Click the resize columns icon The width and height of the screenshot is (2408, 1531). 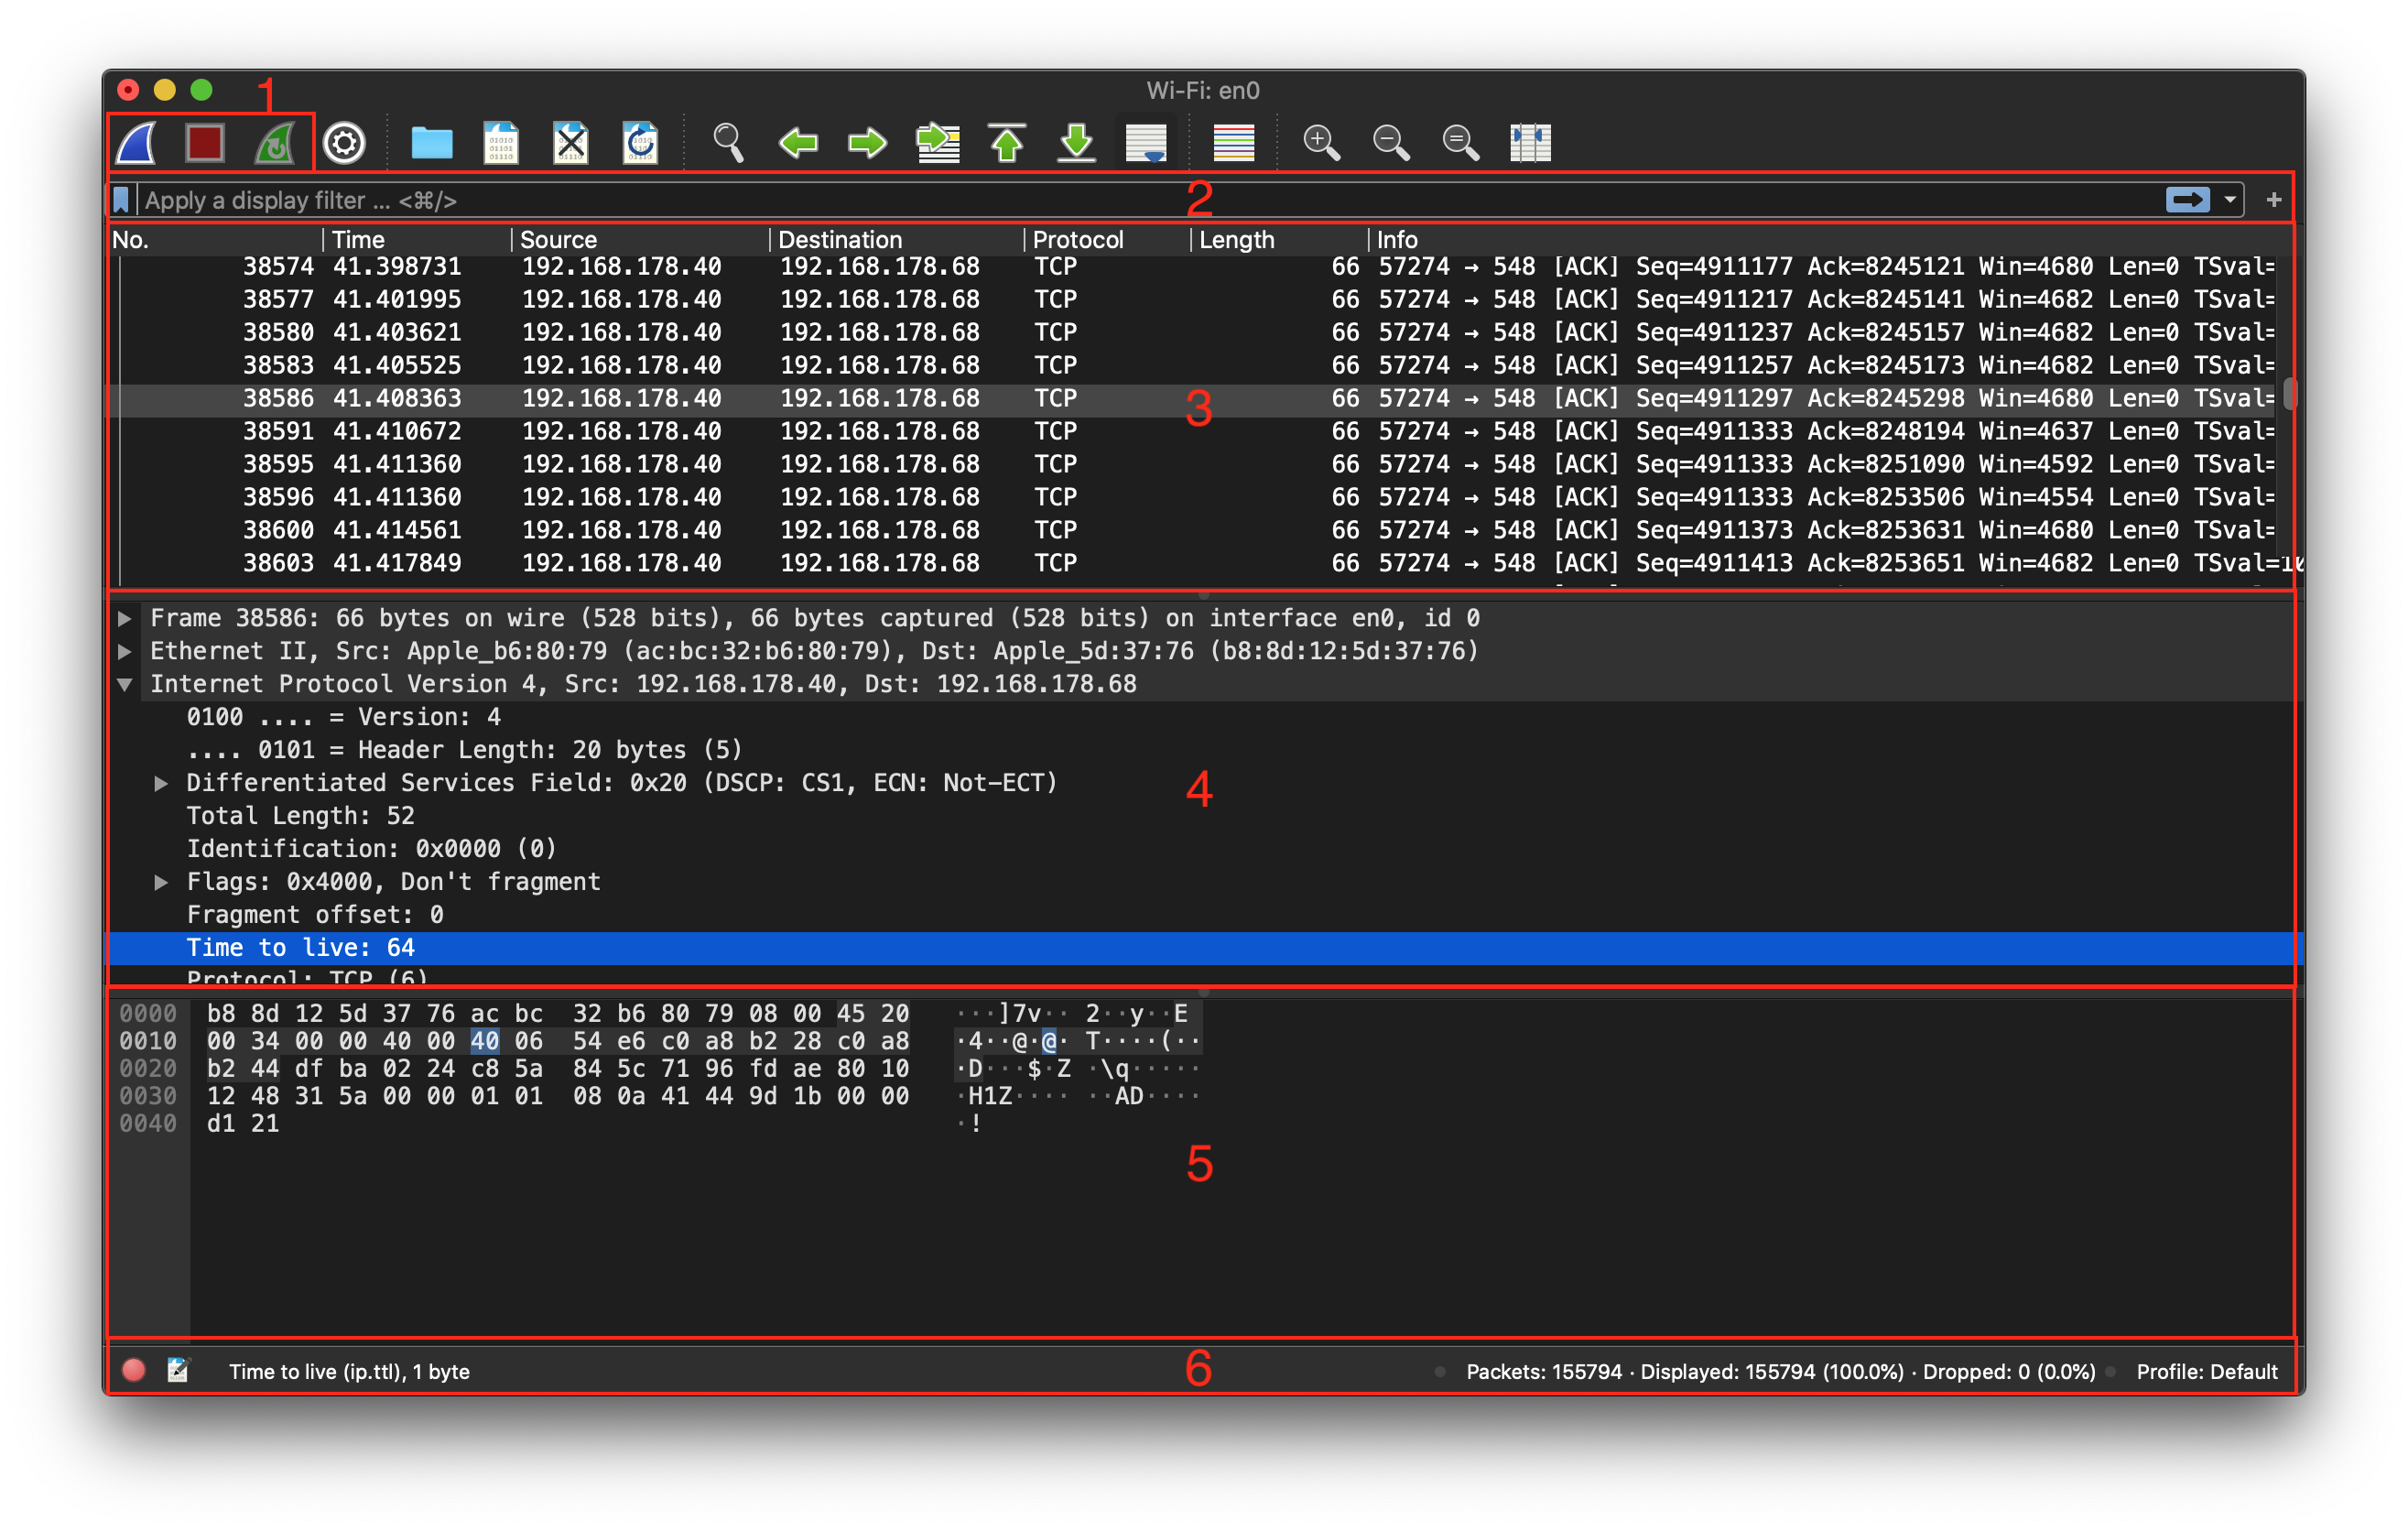(1531, 142)
